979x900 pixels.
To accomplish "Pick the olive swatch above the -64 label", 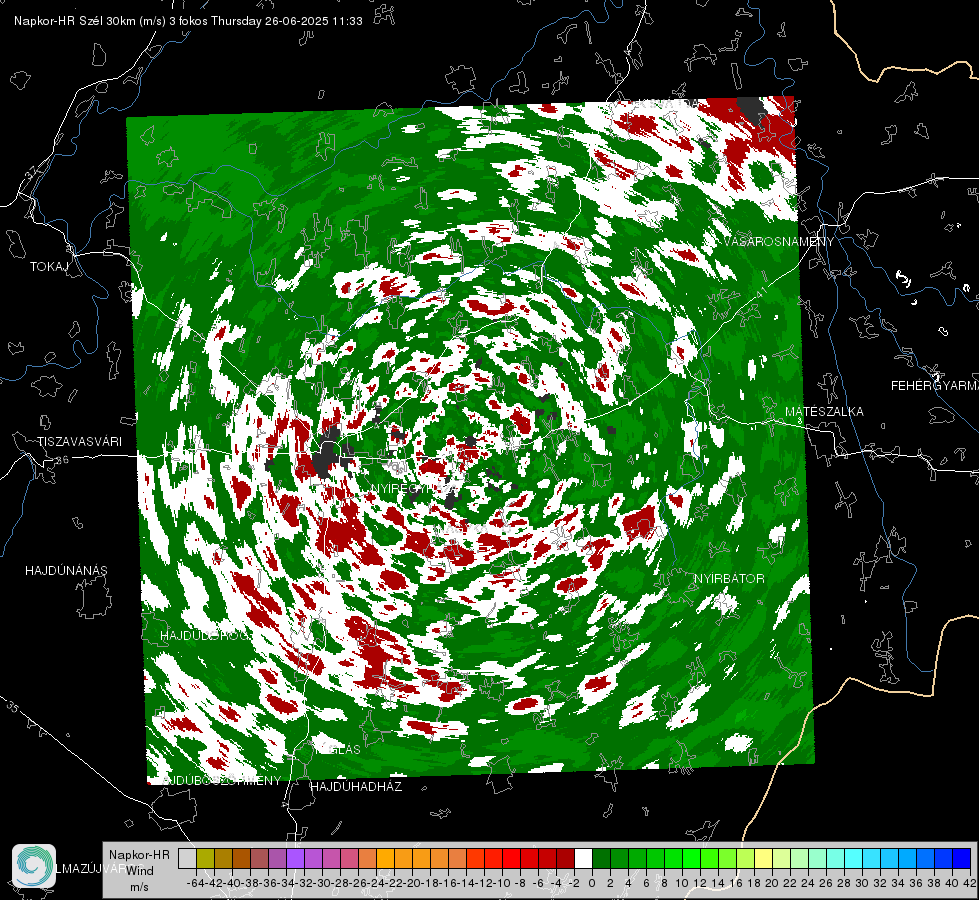I will coord(205,858).
